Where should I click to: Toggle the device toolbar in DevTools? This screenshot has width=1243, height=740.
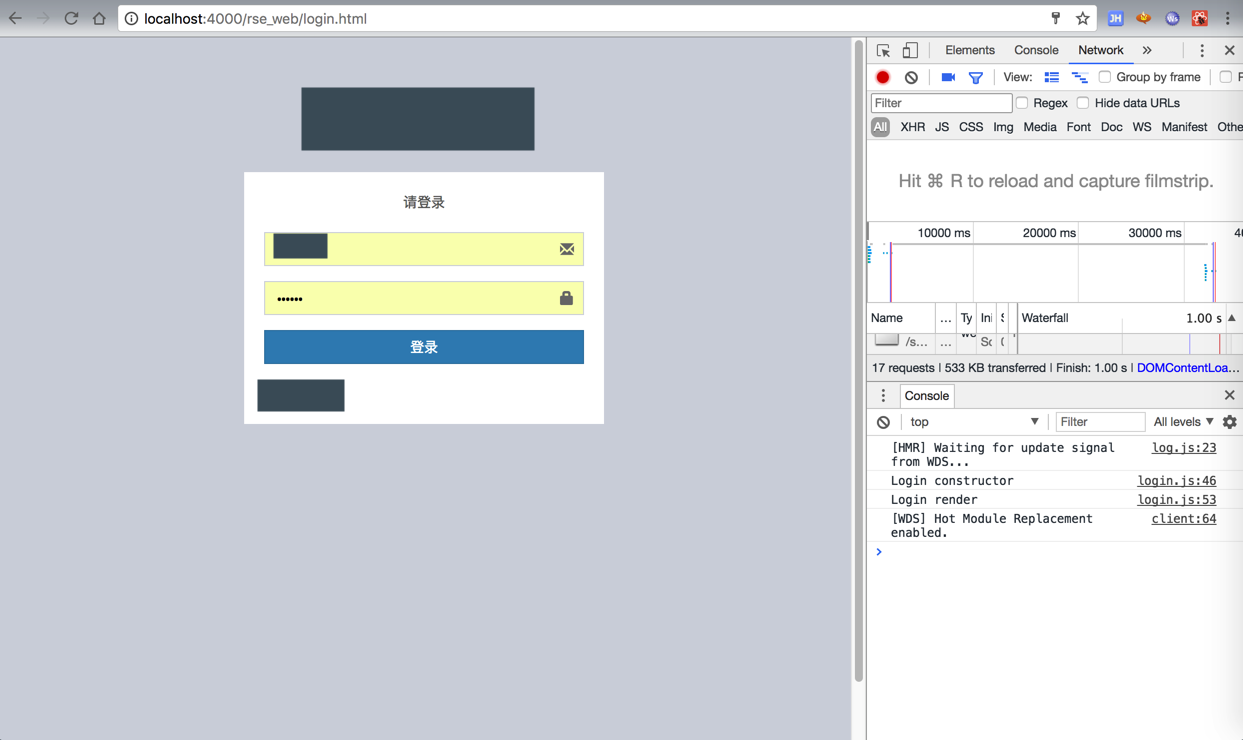pyautogui.click(x=910, y=50)
